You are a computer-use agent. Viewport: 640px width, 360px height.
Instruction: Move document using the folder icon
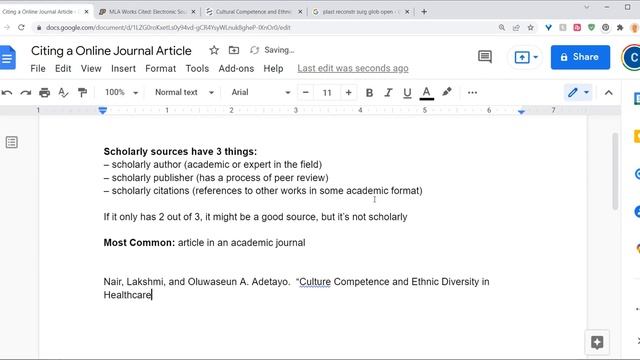[234, 50]
